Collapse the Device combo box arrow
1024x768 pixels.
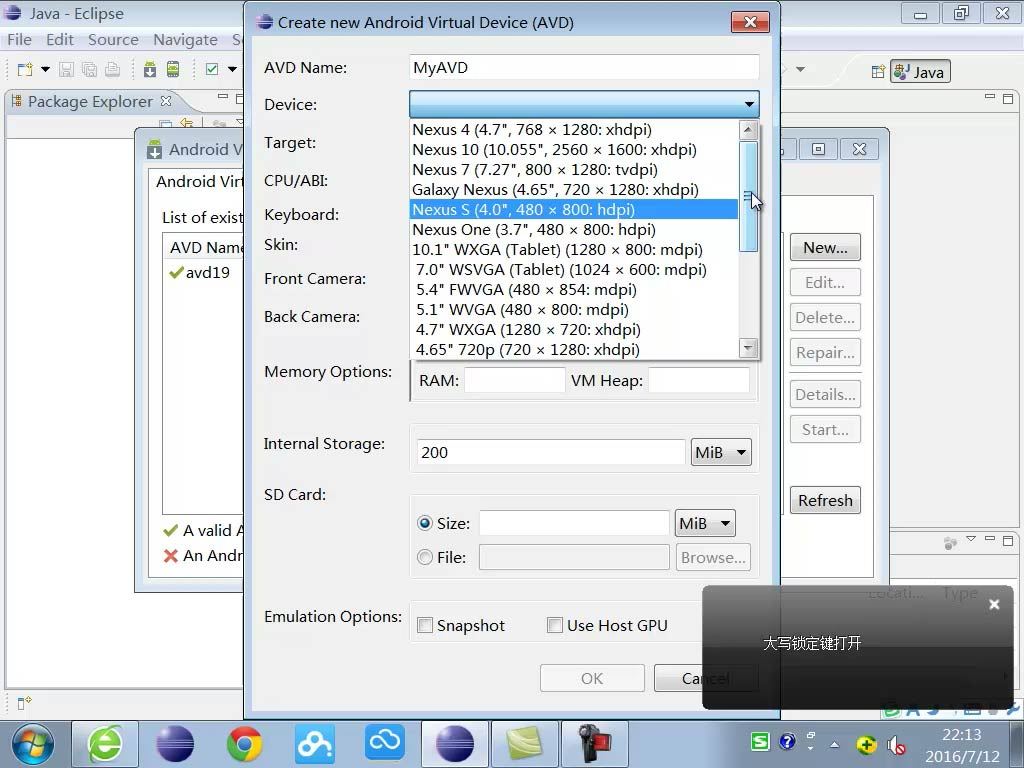pos(749,104)
